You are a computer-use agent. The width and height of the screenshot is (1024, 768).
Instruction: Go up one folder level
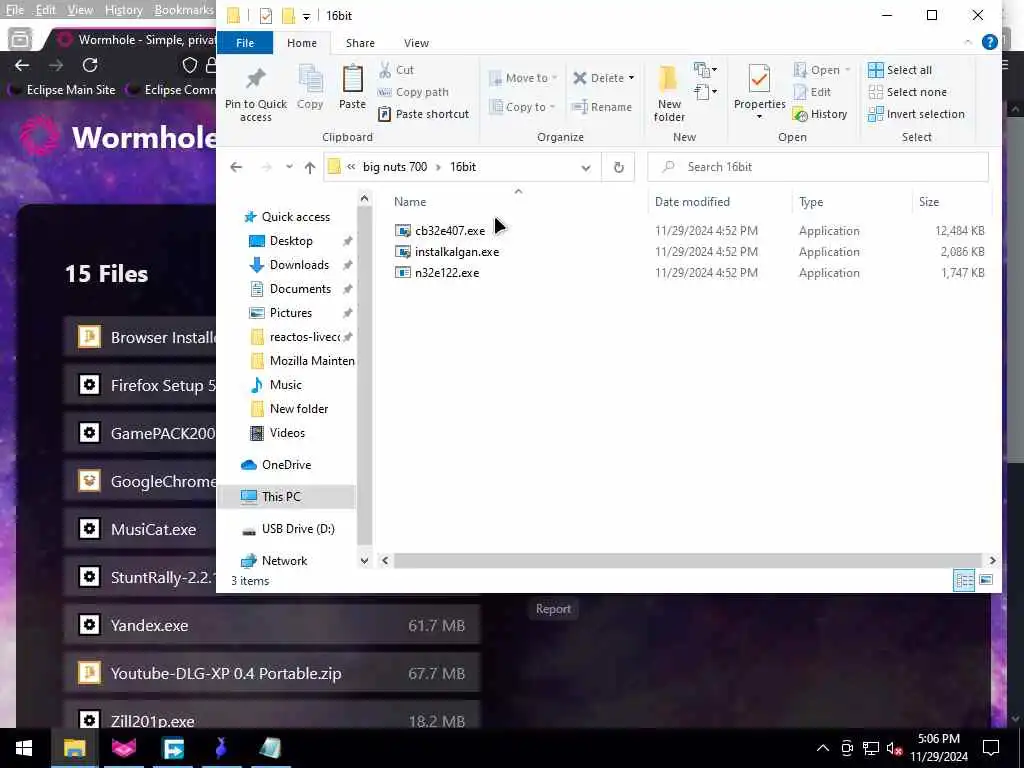click(x=310, y=167)
